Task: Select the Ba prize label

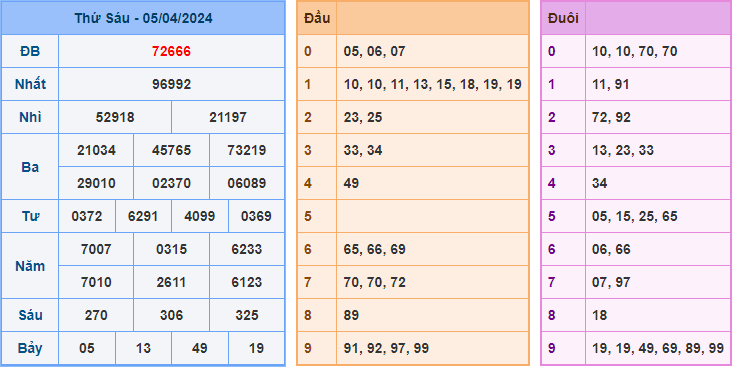Action: (30, 167)
